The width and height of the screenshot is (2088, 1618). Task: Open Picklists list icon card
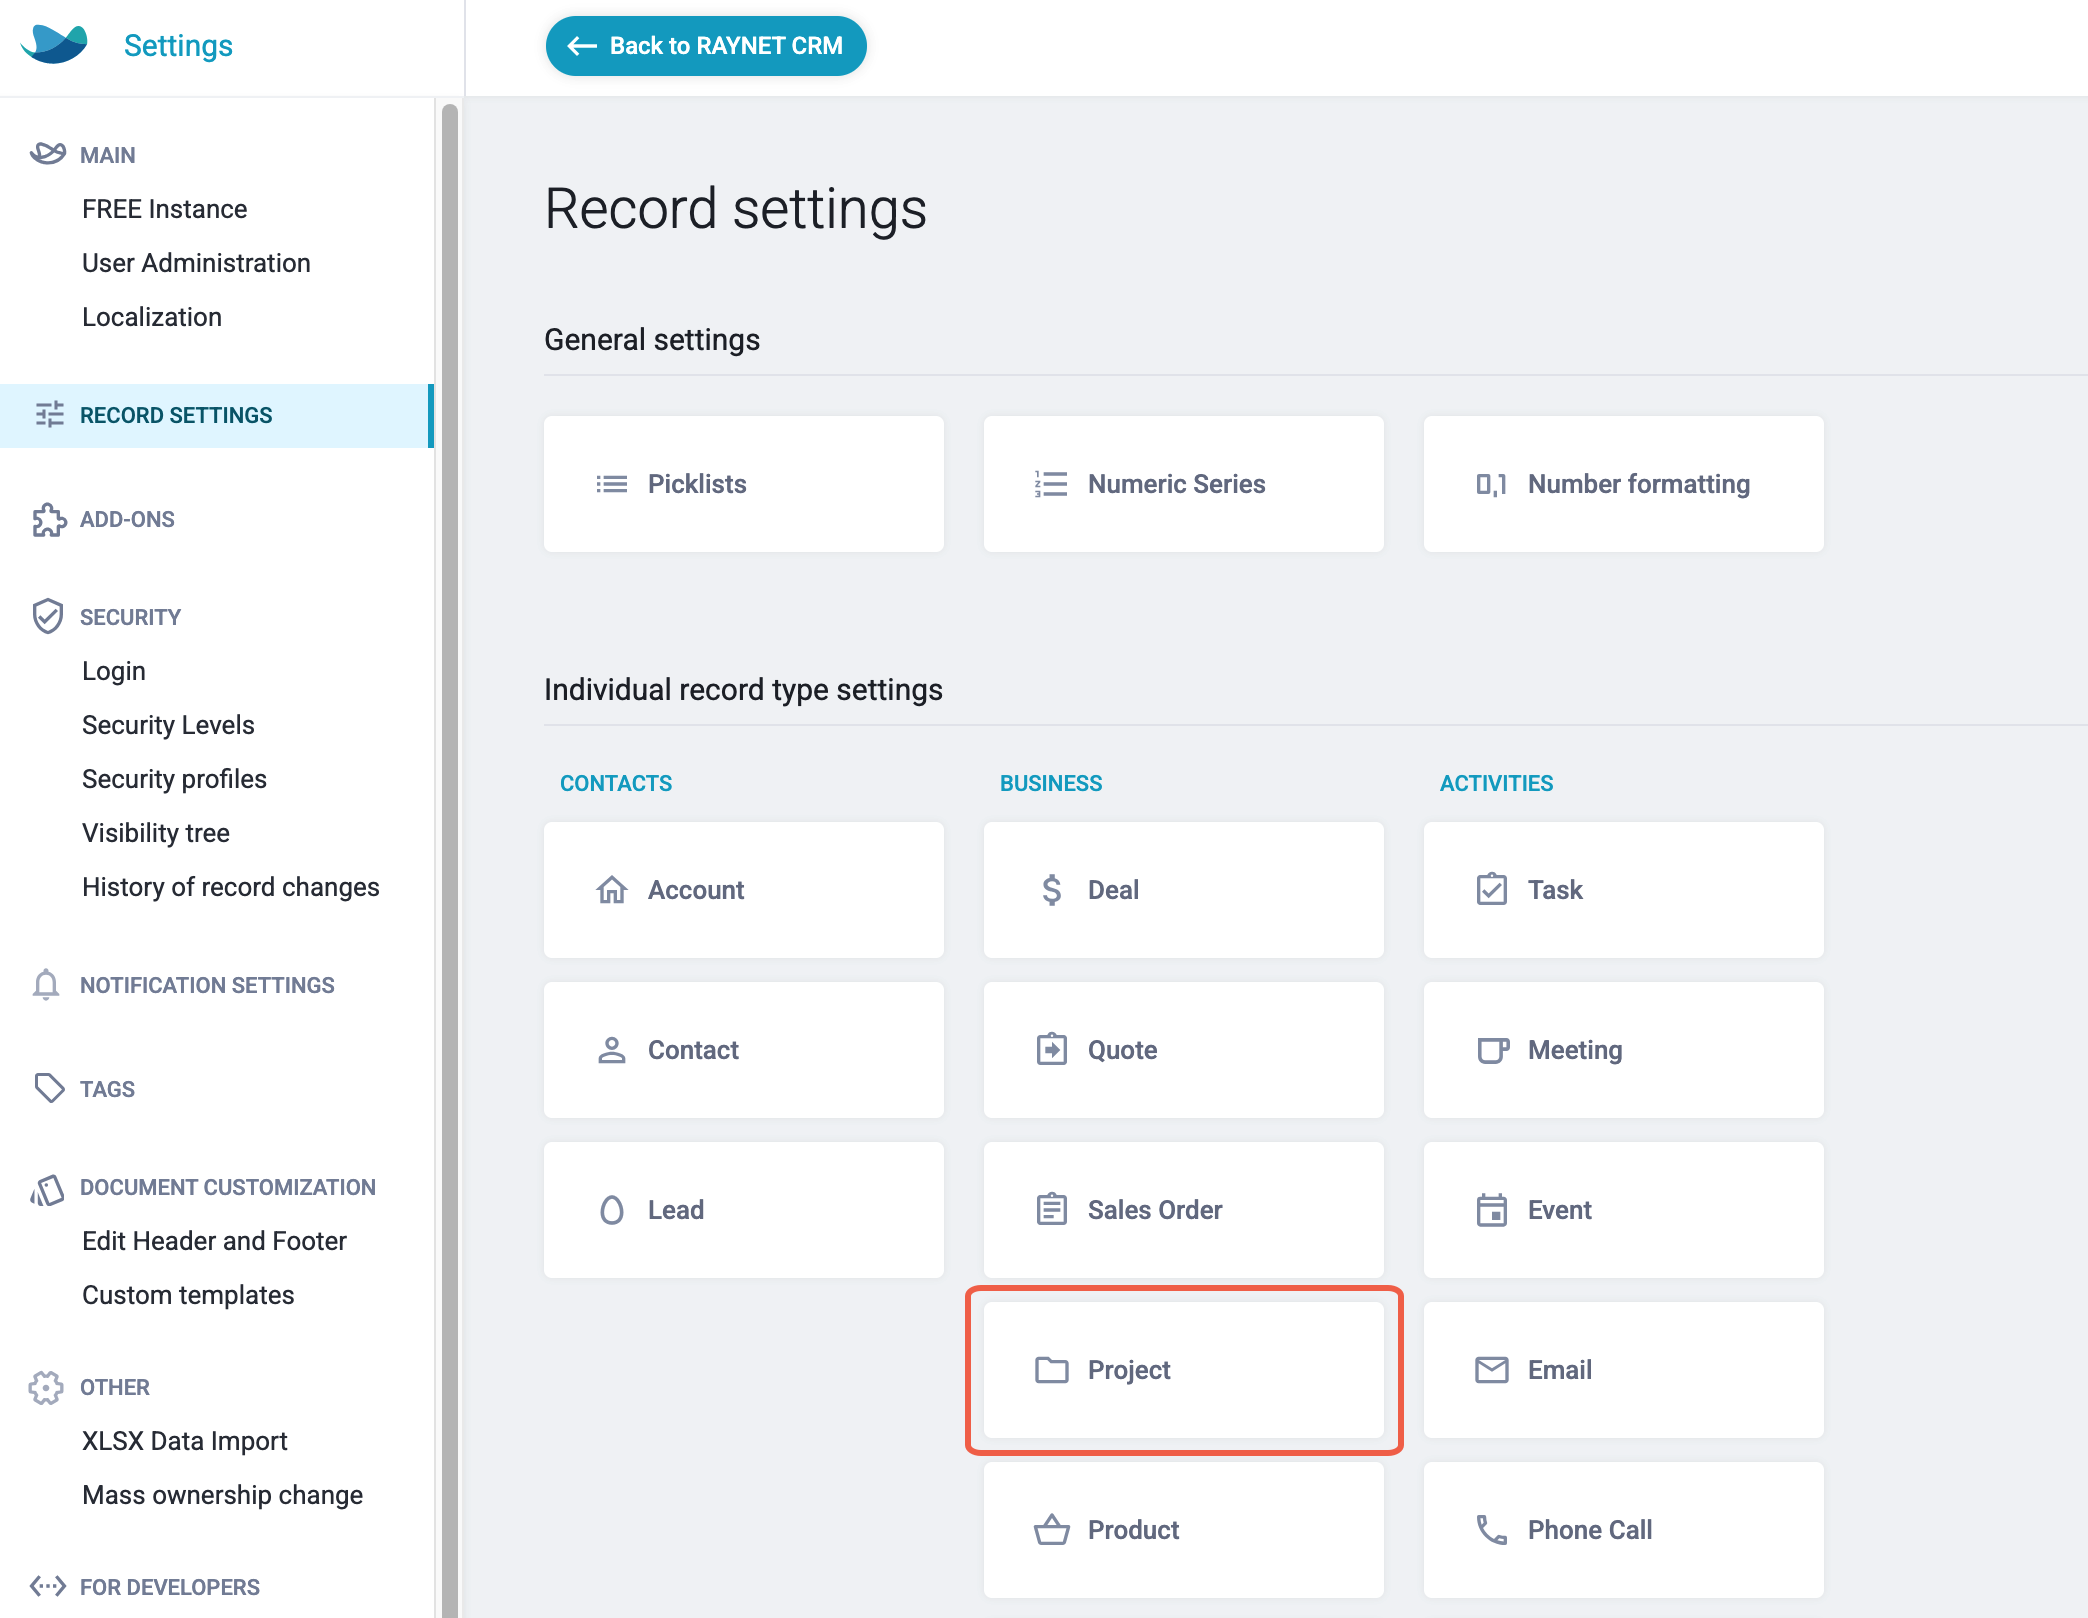point(743,484)
